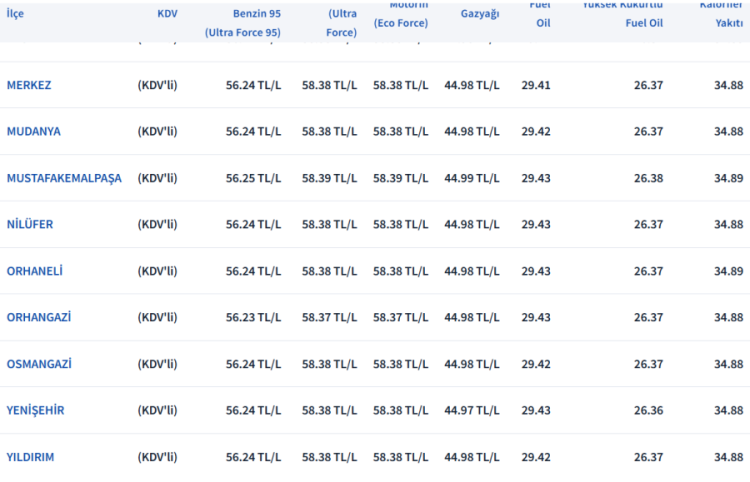Click the MUDANYA district link

[x=33, y=131]
